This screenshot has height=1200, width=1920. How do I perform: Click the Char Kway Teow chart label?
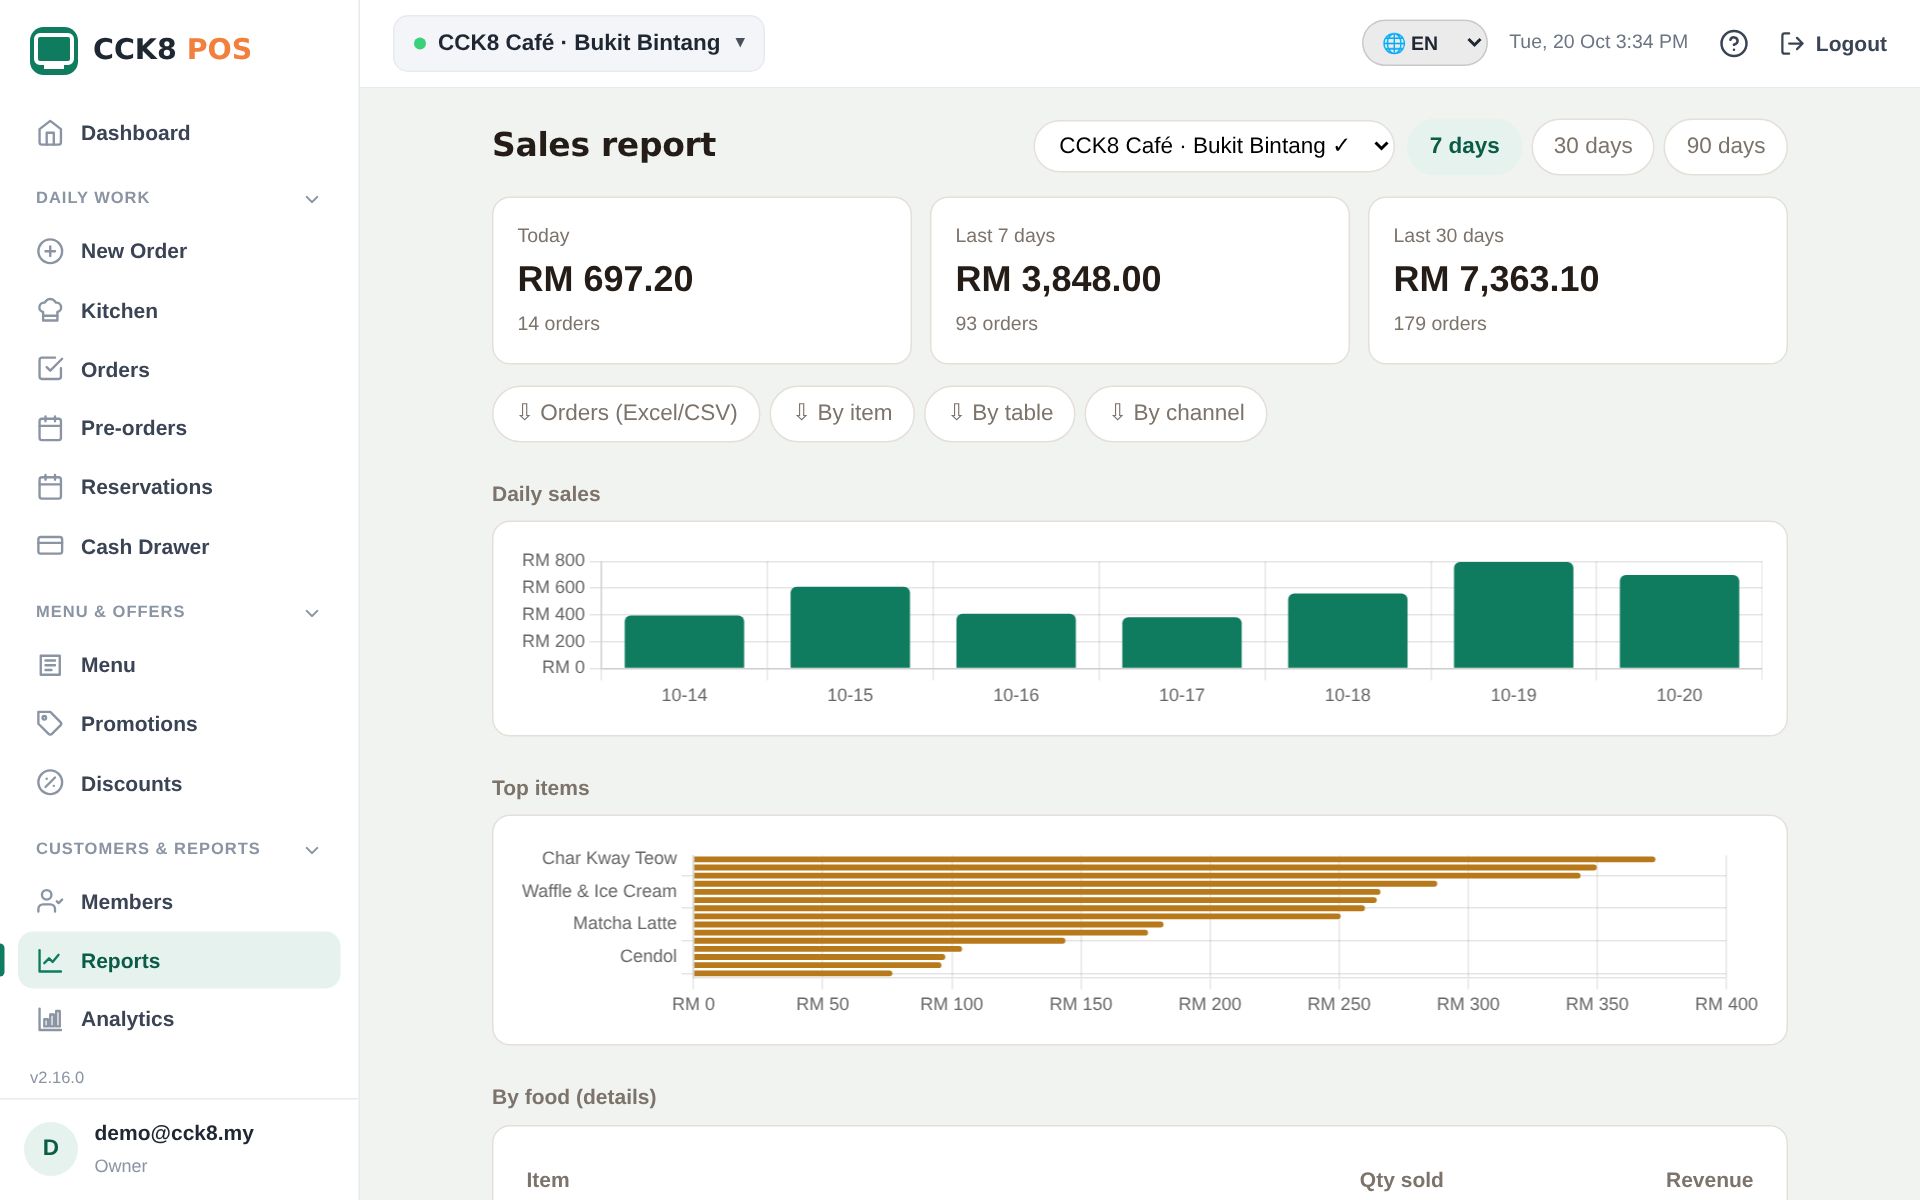pos(609,858)
